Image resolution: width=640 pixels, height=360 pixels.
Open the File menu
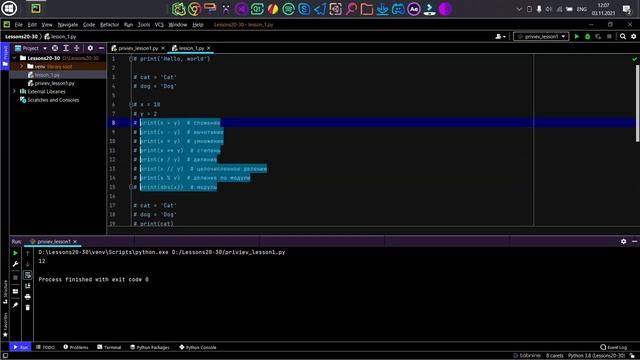point(19,25)
